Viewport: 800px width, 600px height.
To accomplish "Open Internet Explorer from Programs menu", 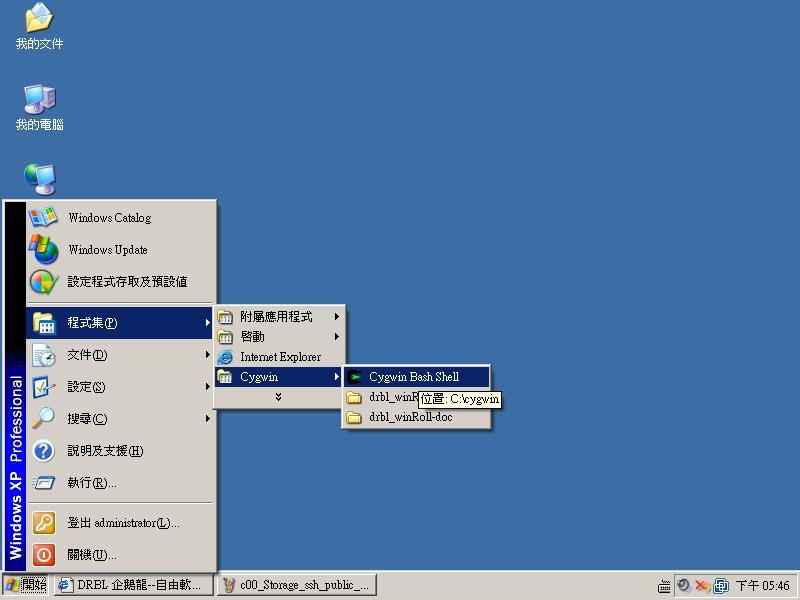I will (279, 357).
